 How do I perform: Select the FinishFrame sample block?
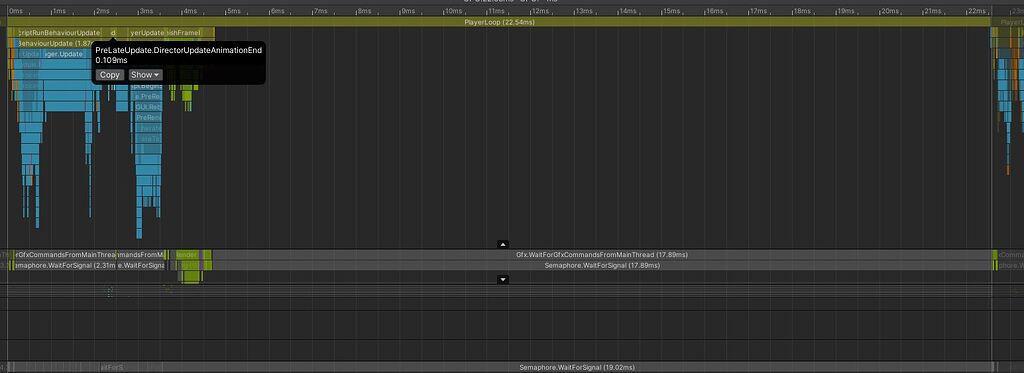click(x=189, y=33)
